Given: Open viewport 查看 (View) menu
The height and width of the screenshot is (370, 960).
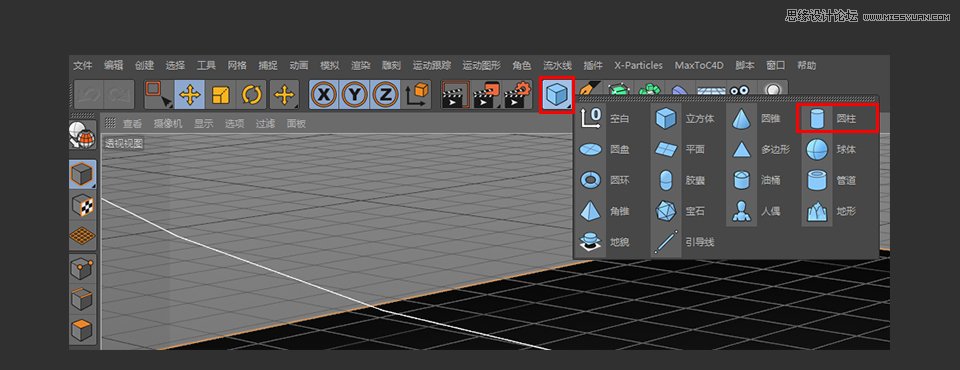Looking at the screenshot, I should [132, 123].
